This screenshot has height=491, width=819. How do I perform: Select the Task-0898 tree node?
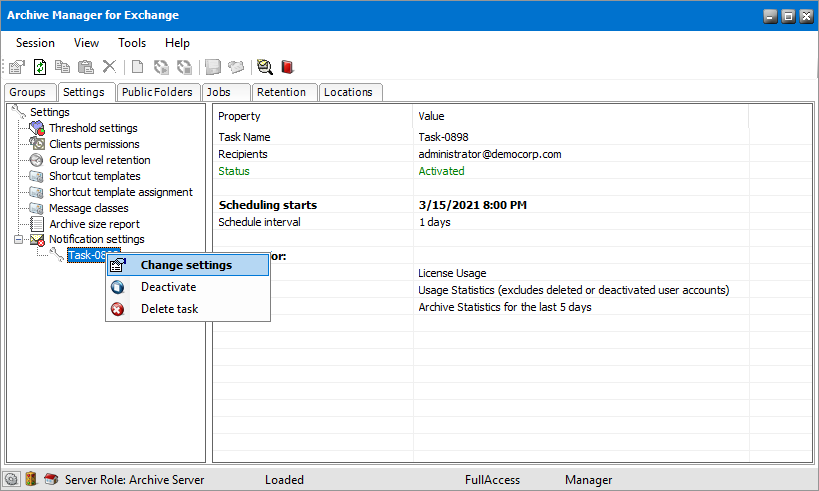(87, 255)
